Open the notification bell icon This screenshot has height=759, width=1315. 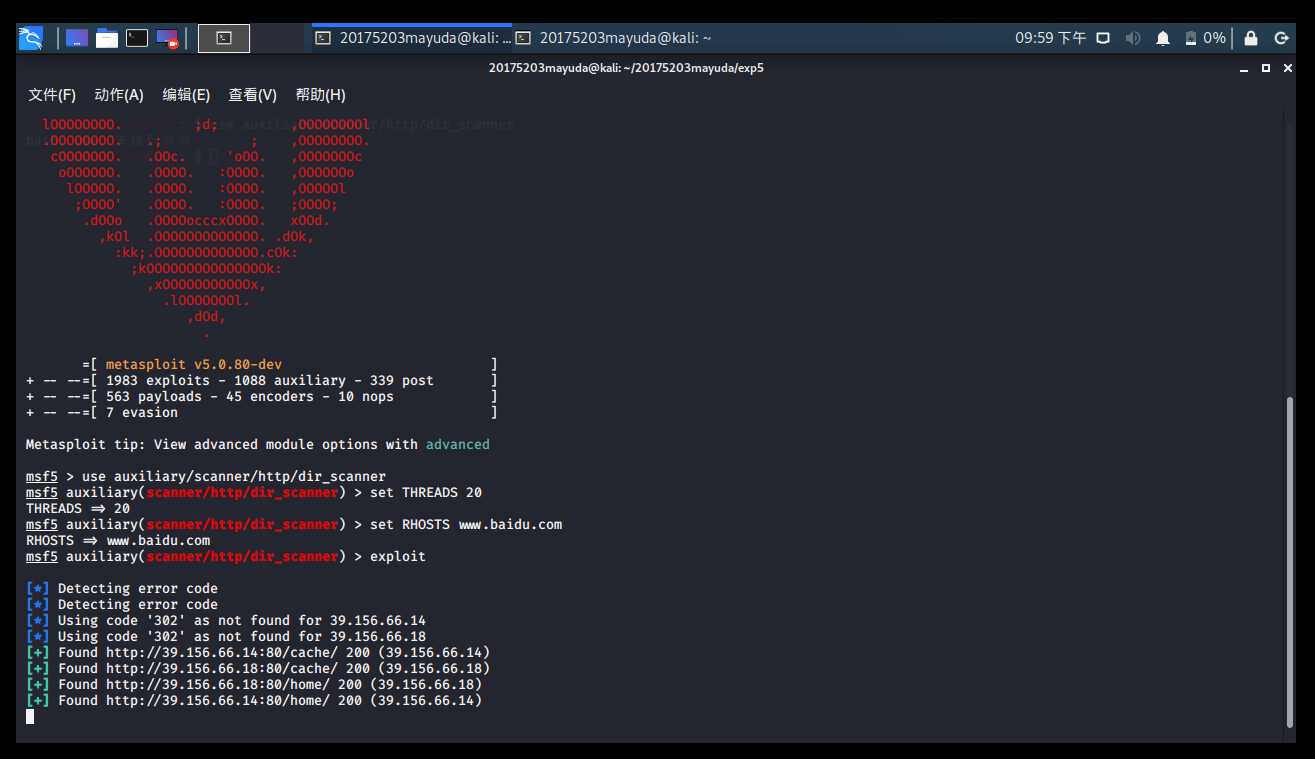1163,38
